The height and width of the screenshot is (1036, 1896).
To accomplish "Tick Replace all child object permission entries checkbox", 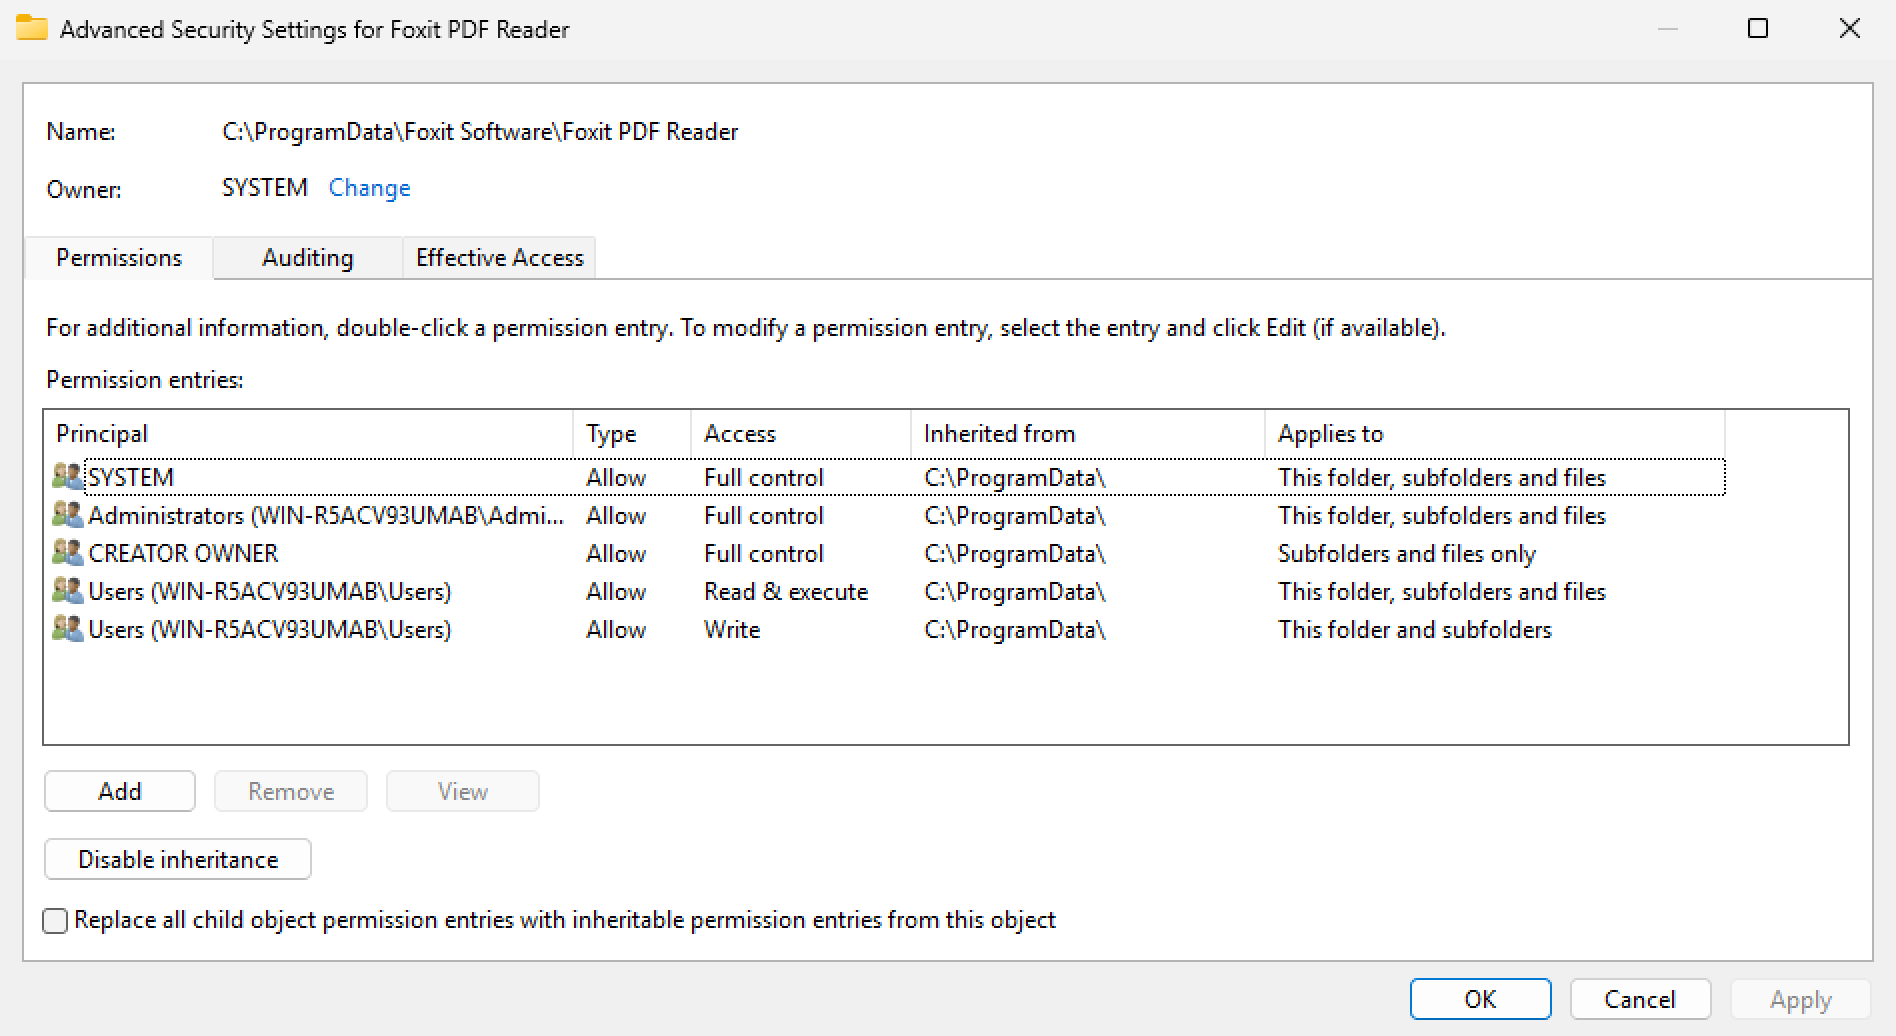I will point(56,920).
